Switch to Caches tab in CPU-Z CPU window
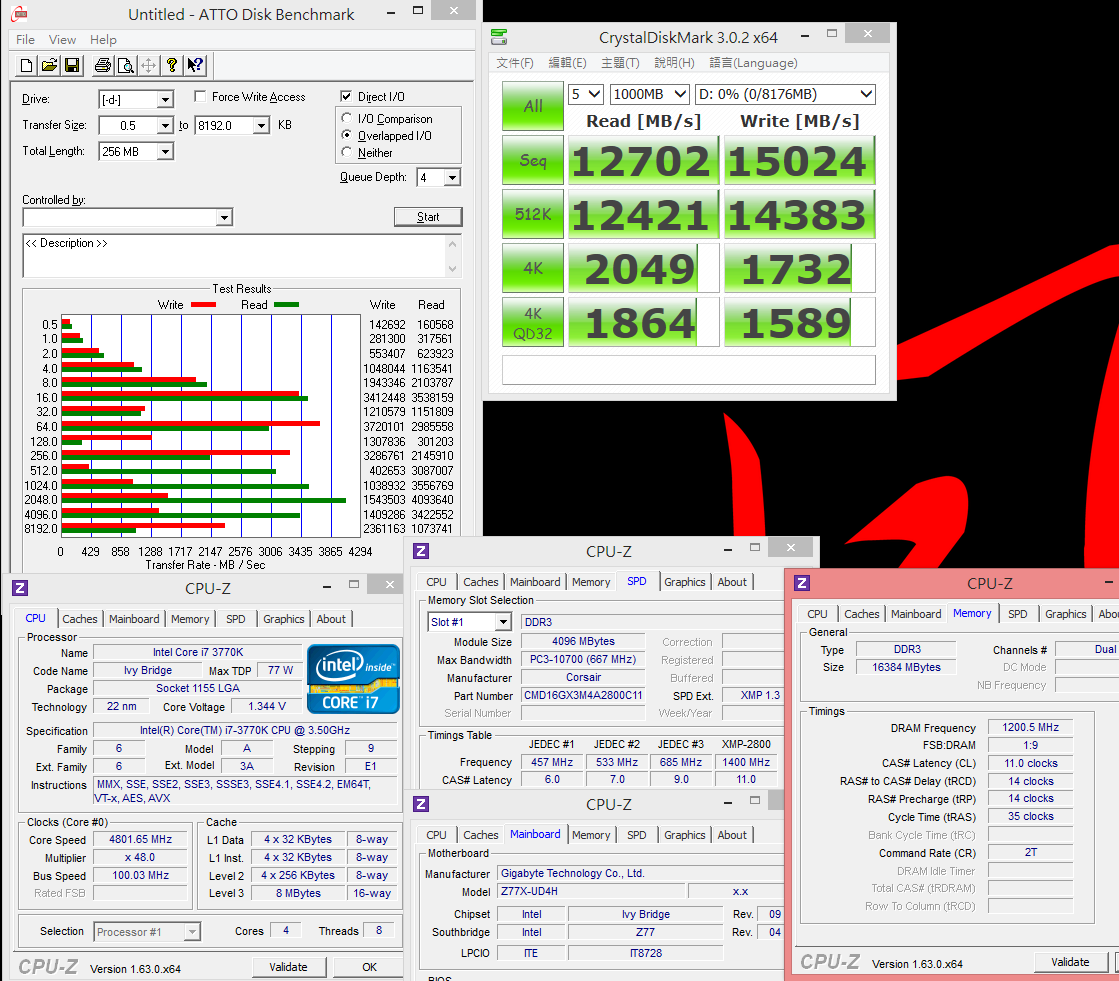This screenshot has height=981, width=1119. click(x=80, y=619)
